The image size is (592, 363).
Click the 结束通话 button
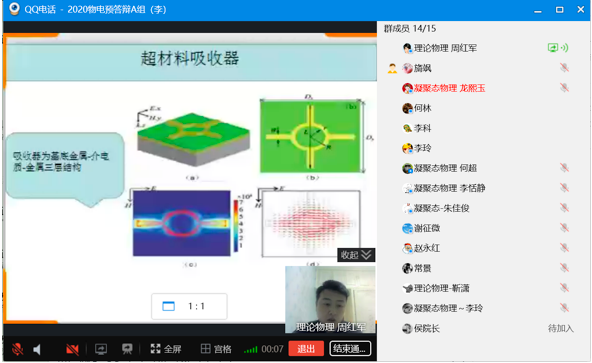[350, 348]
